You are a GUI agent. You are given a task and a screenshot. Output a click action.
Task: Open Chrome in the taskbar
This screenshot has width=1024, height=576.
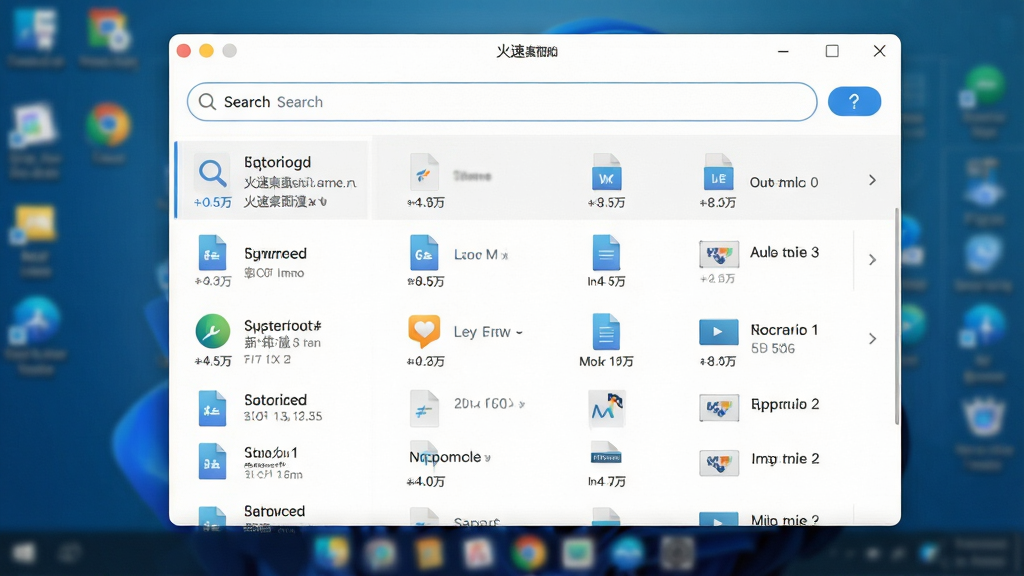pos(528,552)
